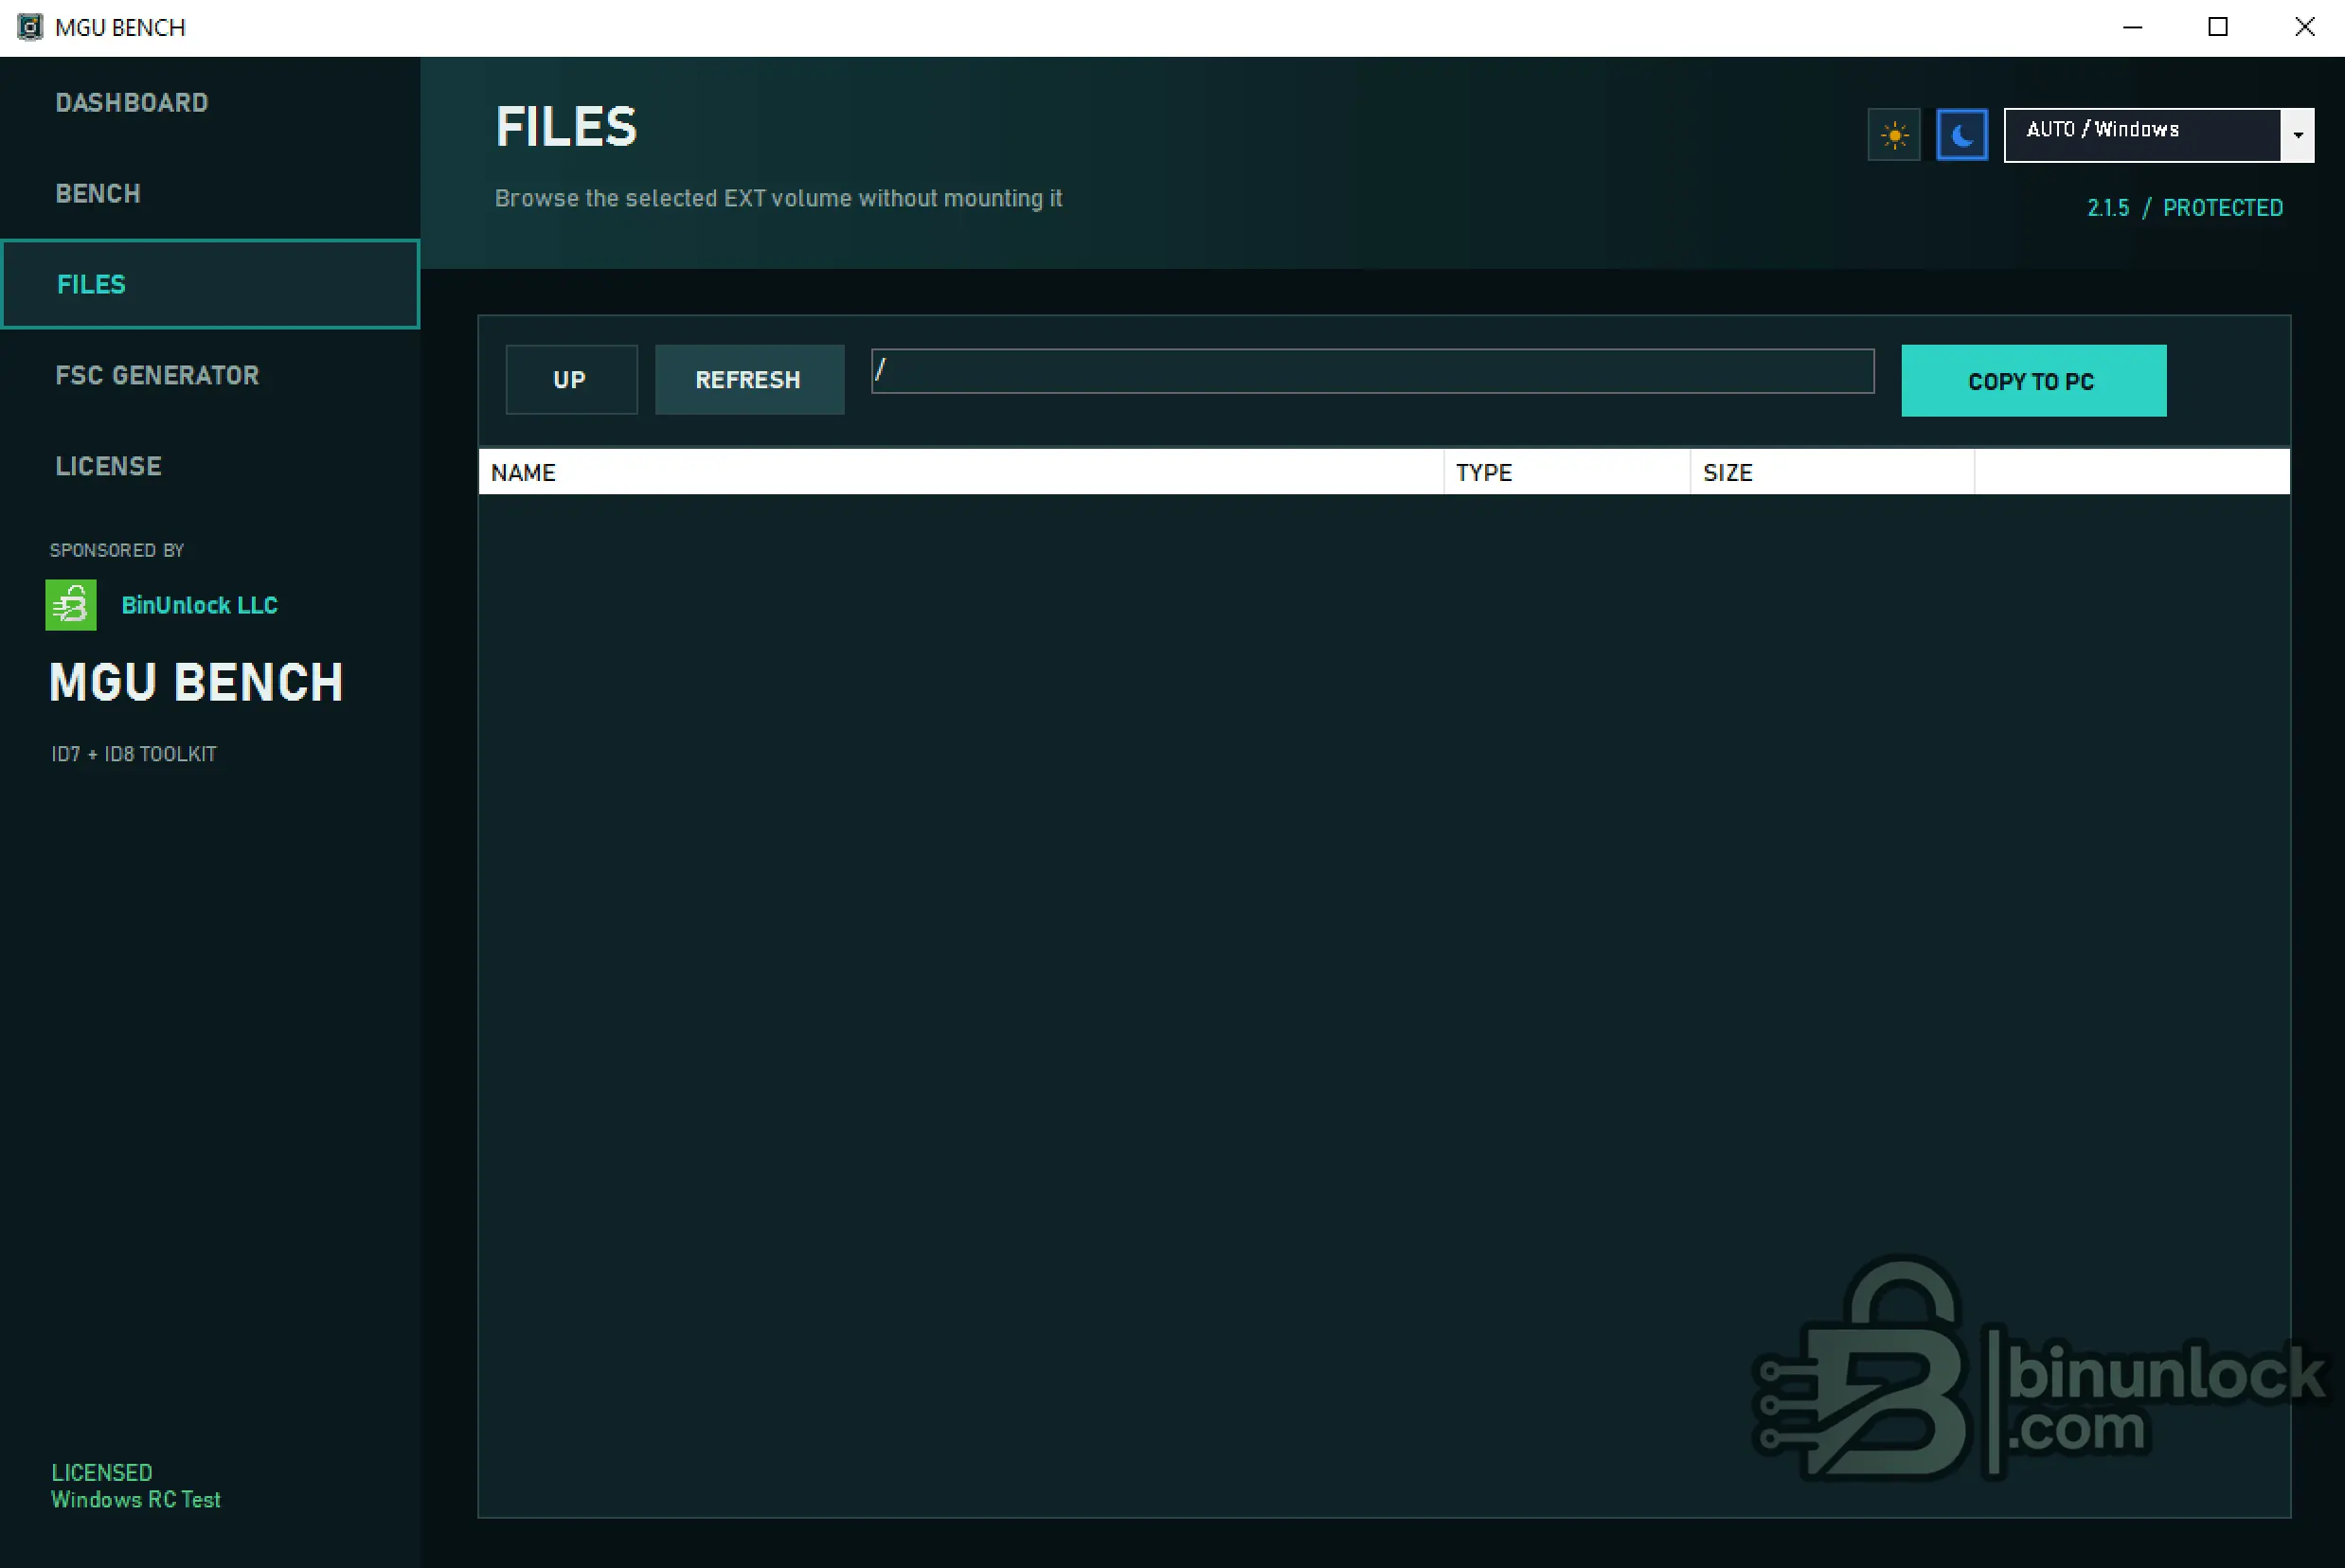The height and width of the screenshot is (1568, 2345).
Task: Click the BinUnlock green logo icon
Action: pos(71,605)
